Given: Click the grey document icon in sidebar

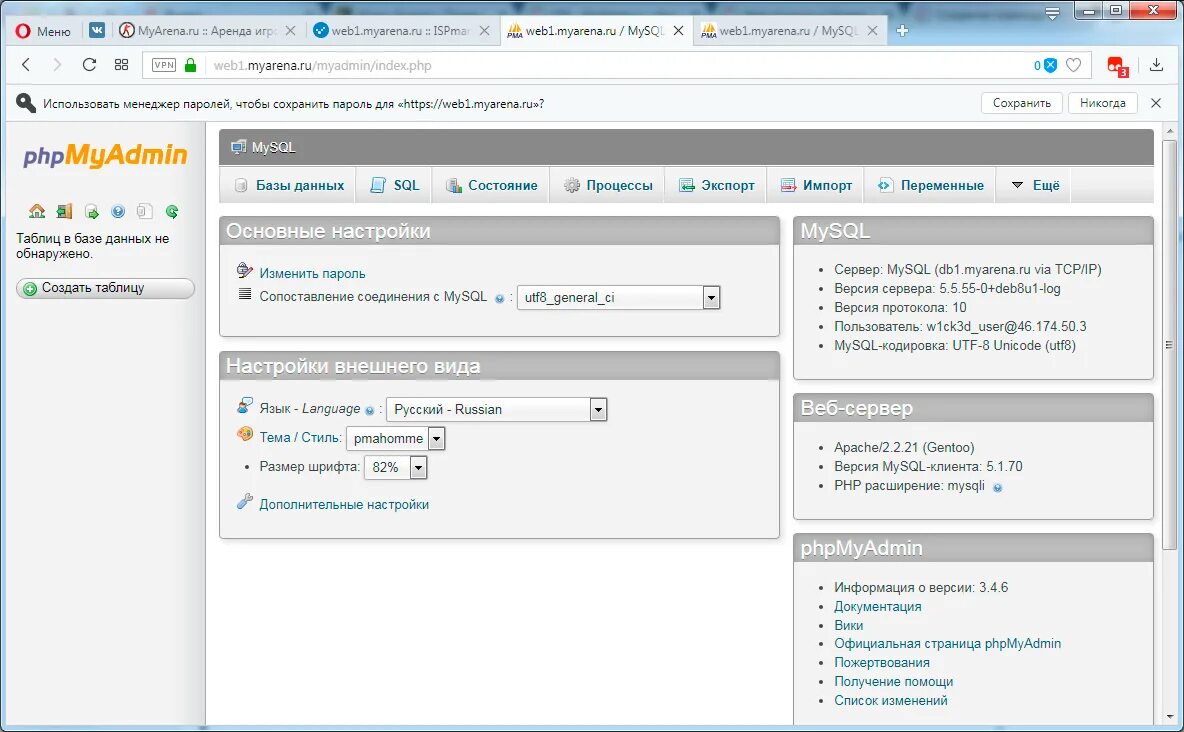Looking at the screenshot, I should pyautogui.click(x=145, y=212).
